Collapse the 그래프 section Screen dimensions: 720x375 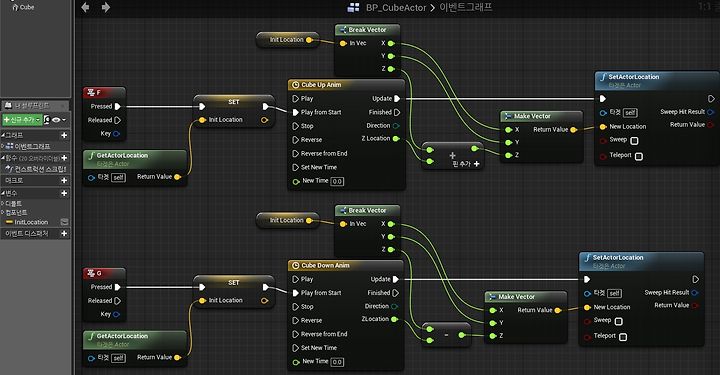pos(3,135)
